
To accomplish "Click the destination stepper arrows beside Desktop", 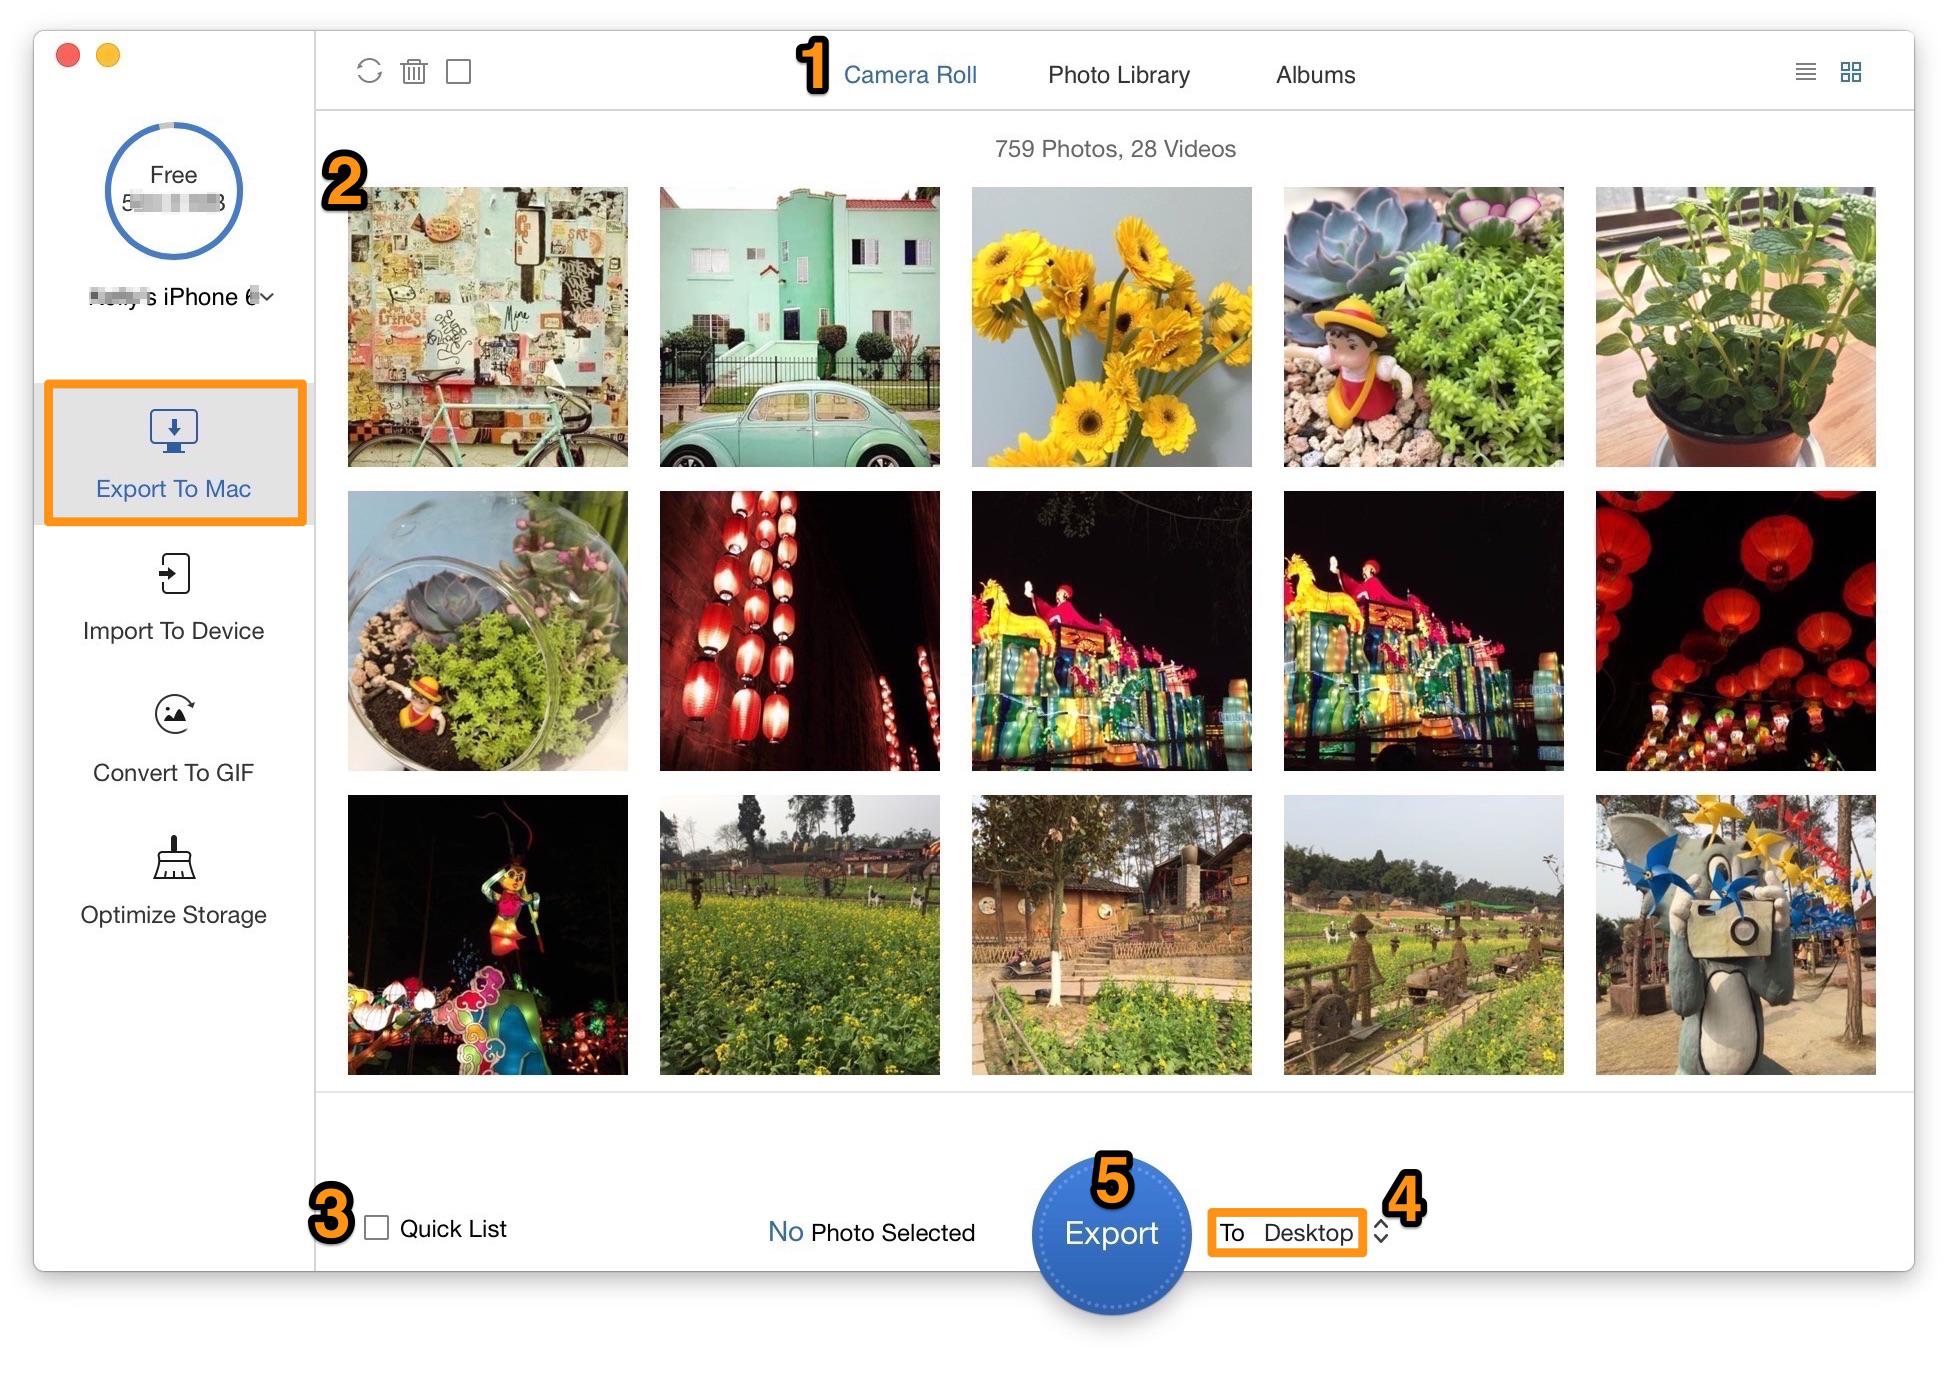I will pyautogui.click(x=1381, y=1231).
